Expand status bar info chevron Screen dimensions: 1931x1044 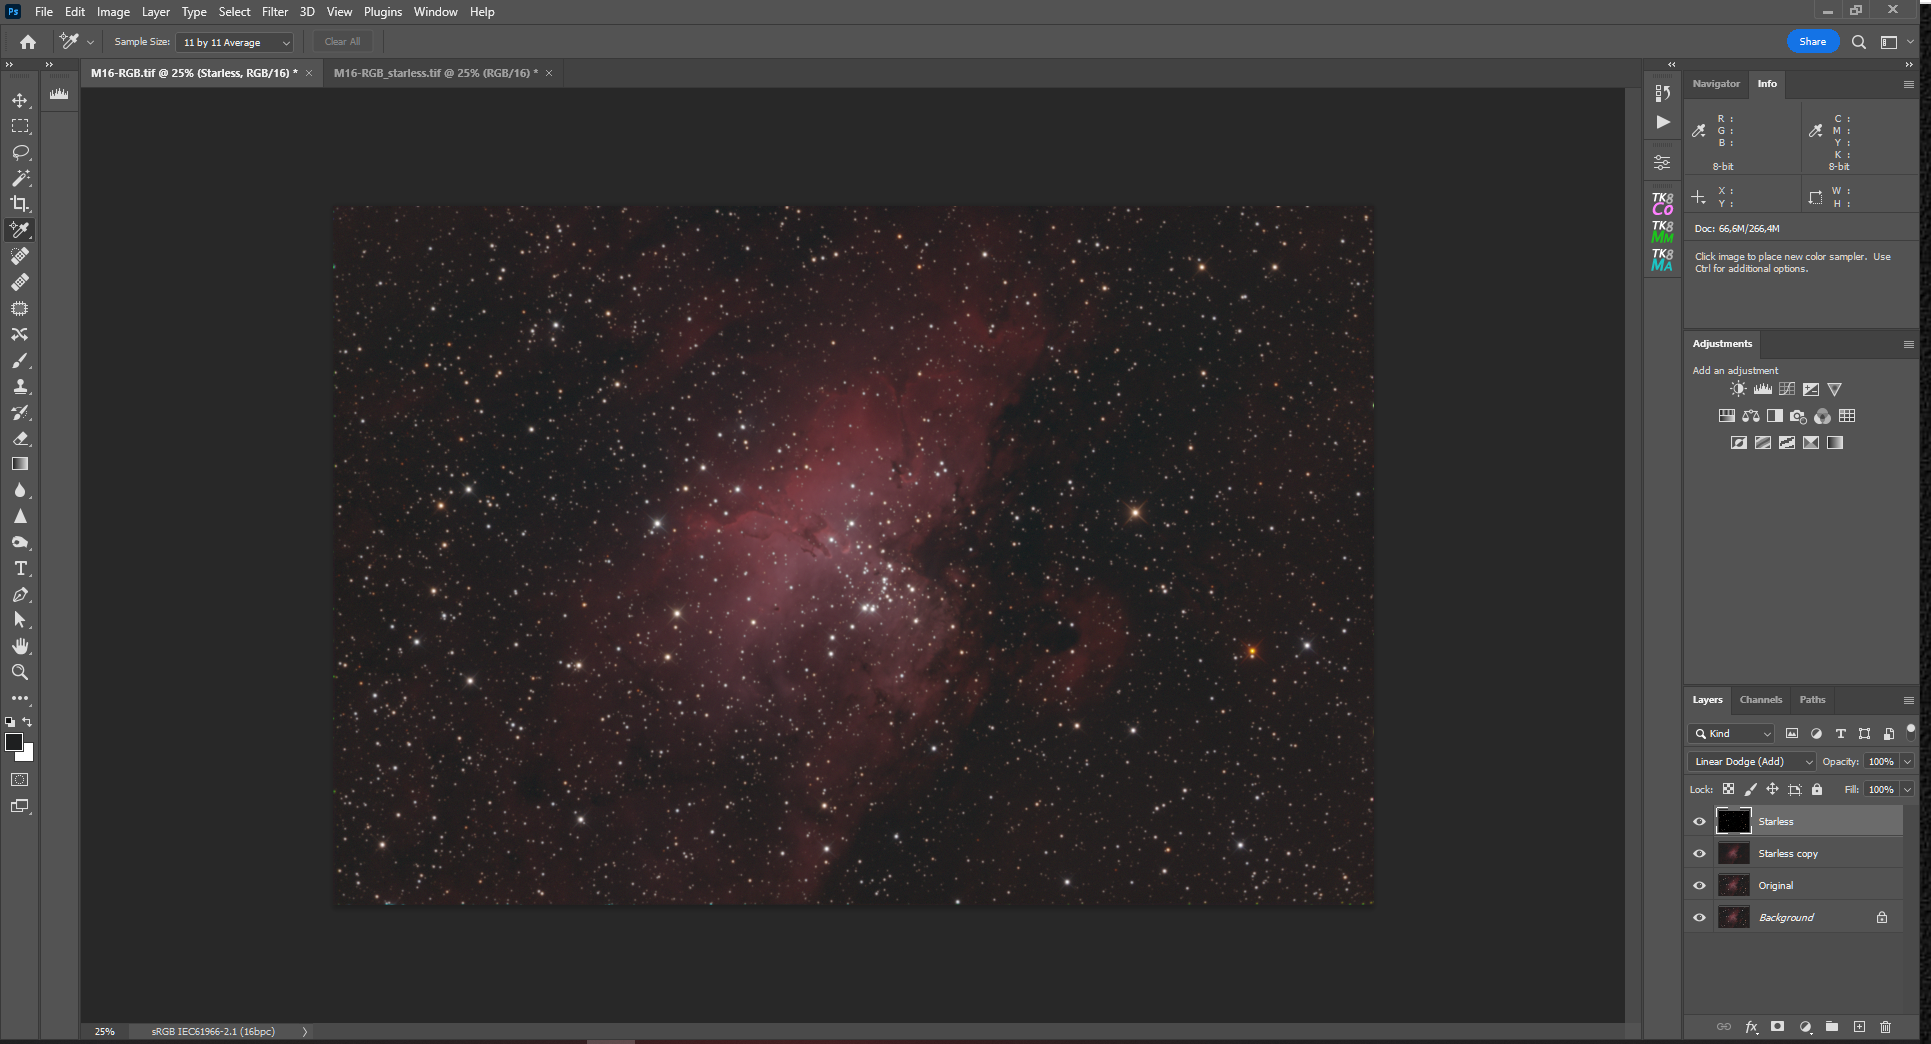pos(305,1032)
